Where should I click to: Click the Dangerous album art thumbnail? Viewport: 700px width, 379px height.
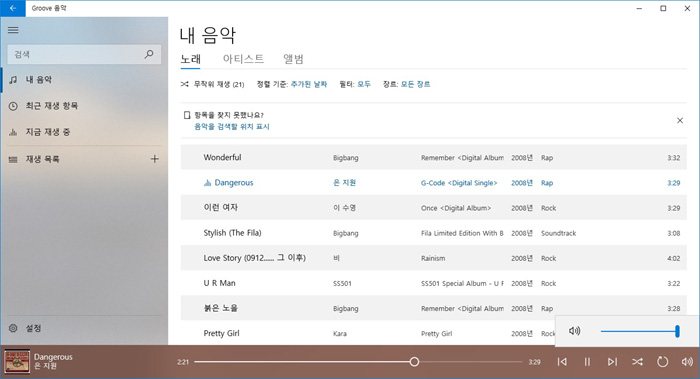17,361
